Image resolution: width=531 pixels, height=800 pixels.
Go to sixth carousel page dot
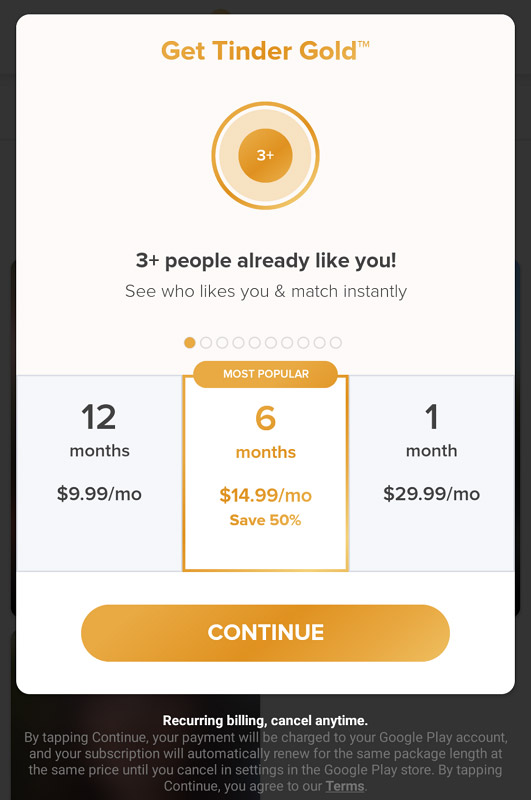(271, 342)
